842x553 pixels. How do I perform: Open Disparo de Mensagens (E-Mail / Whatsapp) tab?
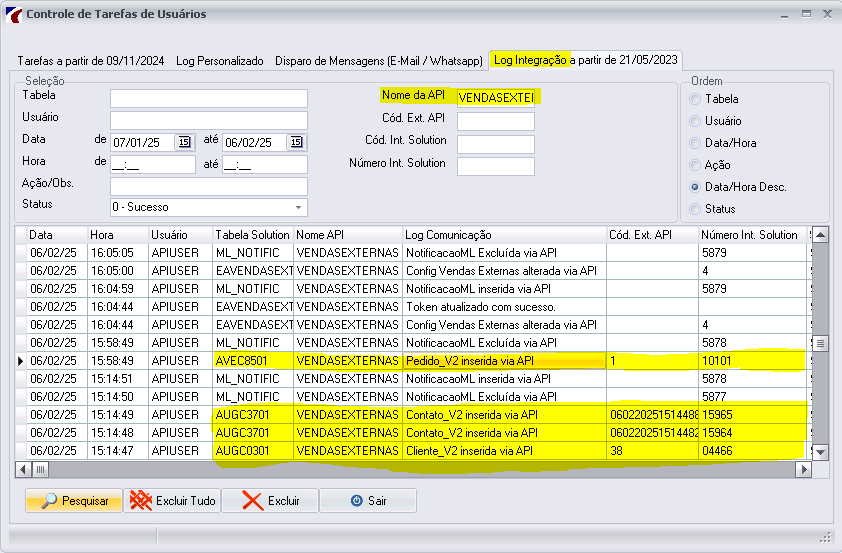379,61
